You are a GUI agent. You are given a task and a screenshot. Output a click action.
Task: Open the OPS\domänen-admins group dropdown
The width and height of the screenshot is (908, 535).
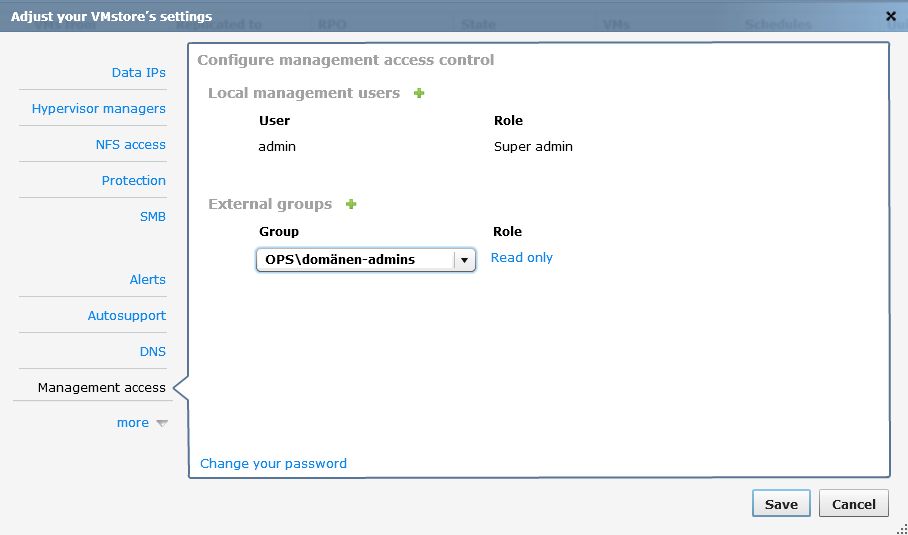tap(463, 260)
